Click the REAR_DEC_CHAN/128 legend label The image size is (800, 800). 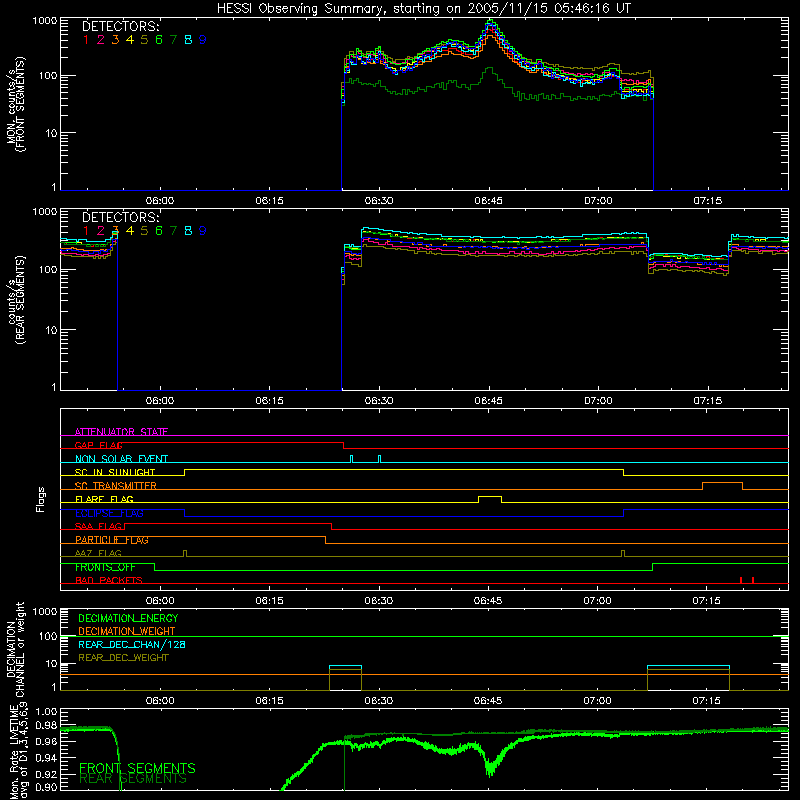132,645
